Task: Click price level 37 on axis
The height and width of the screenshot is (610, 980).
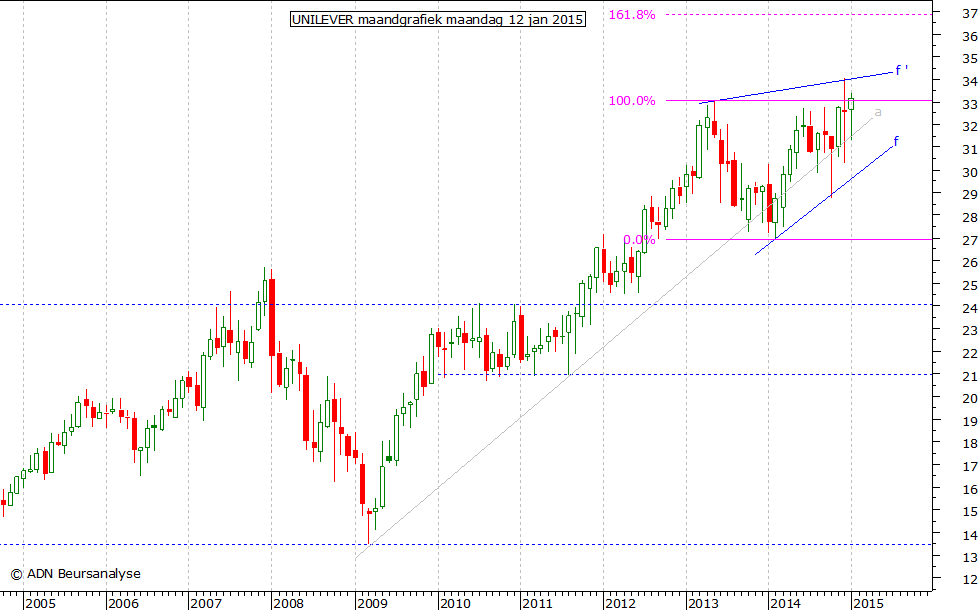Action: pyautogui.click(x=970, y=14)
